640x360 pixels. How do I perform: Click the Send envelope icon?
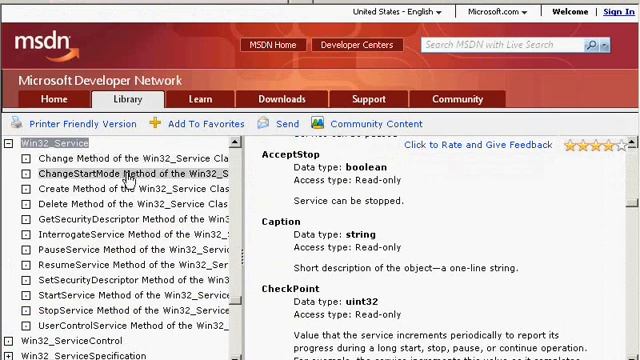pyautogui.click(x=263, y=123)
